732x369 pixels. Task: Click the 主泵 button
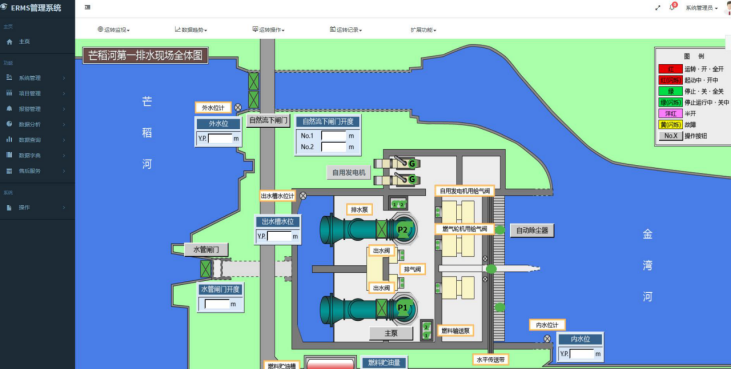391,334
